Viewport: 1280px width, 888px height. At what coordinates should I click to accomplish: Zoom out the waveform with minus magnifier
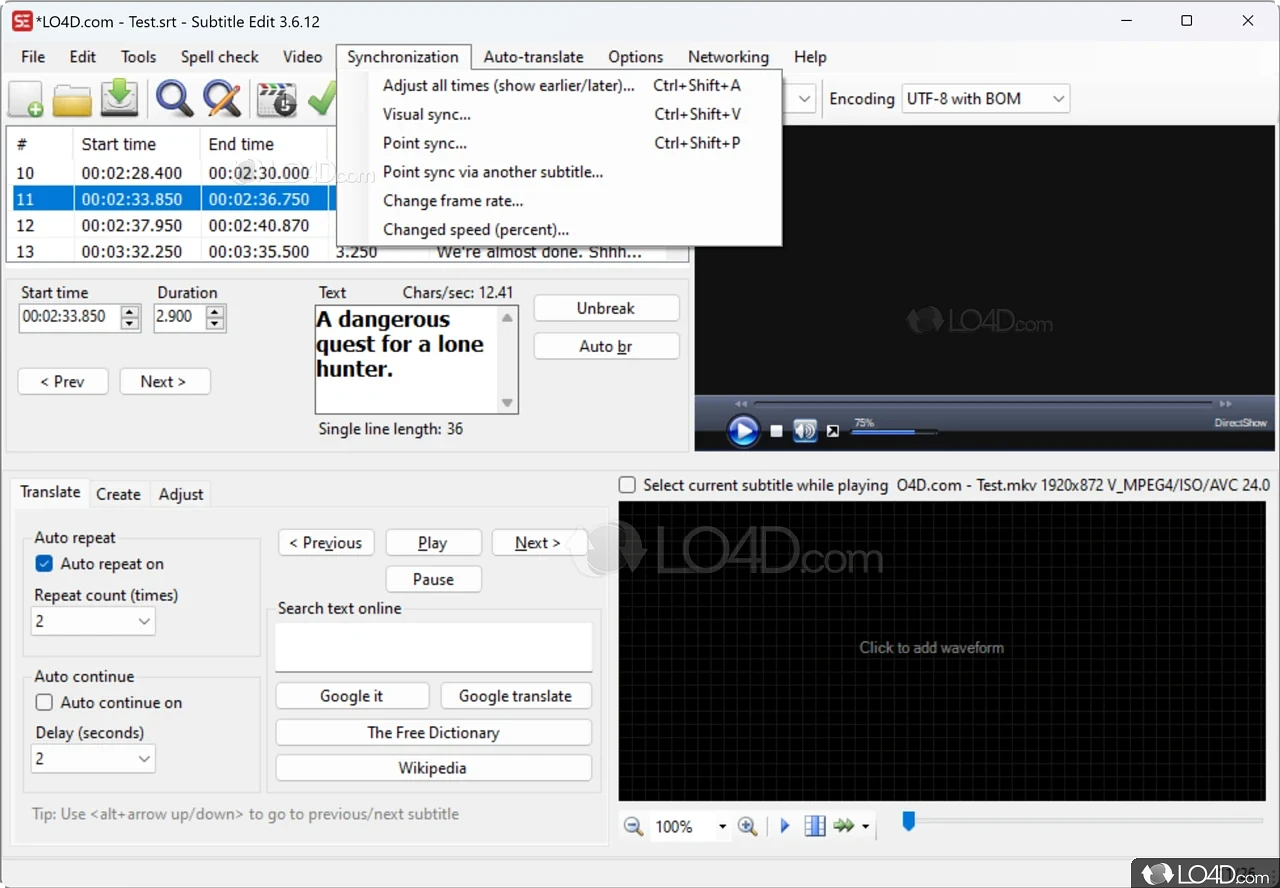633,826
